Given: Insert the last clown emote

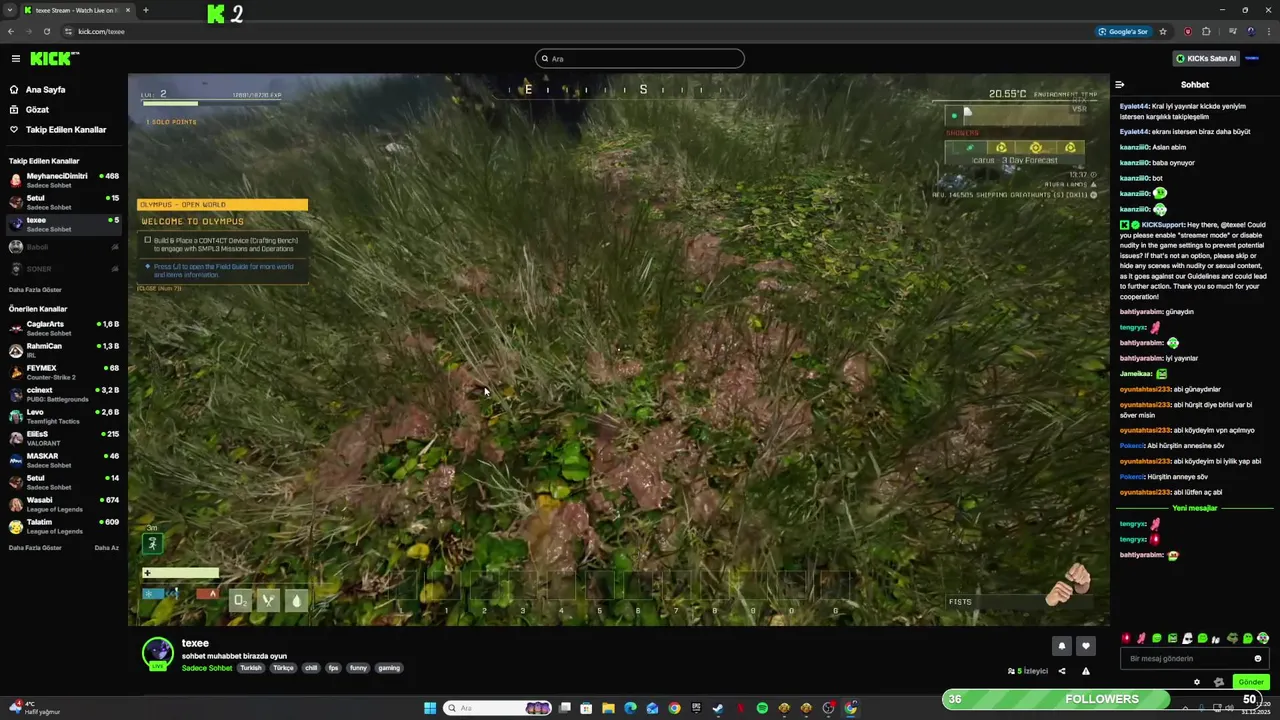Looking at the screenshot, I should click(1263, 638).
